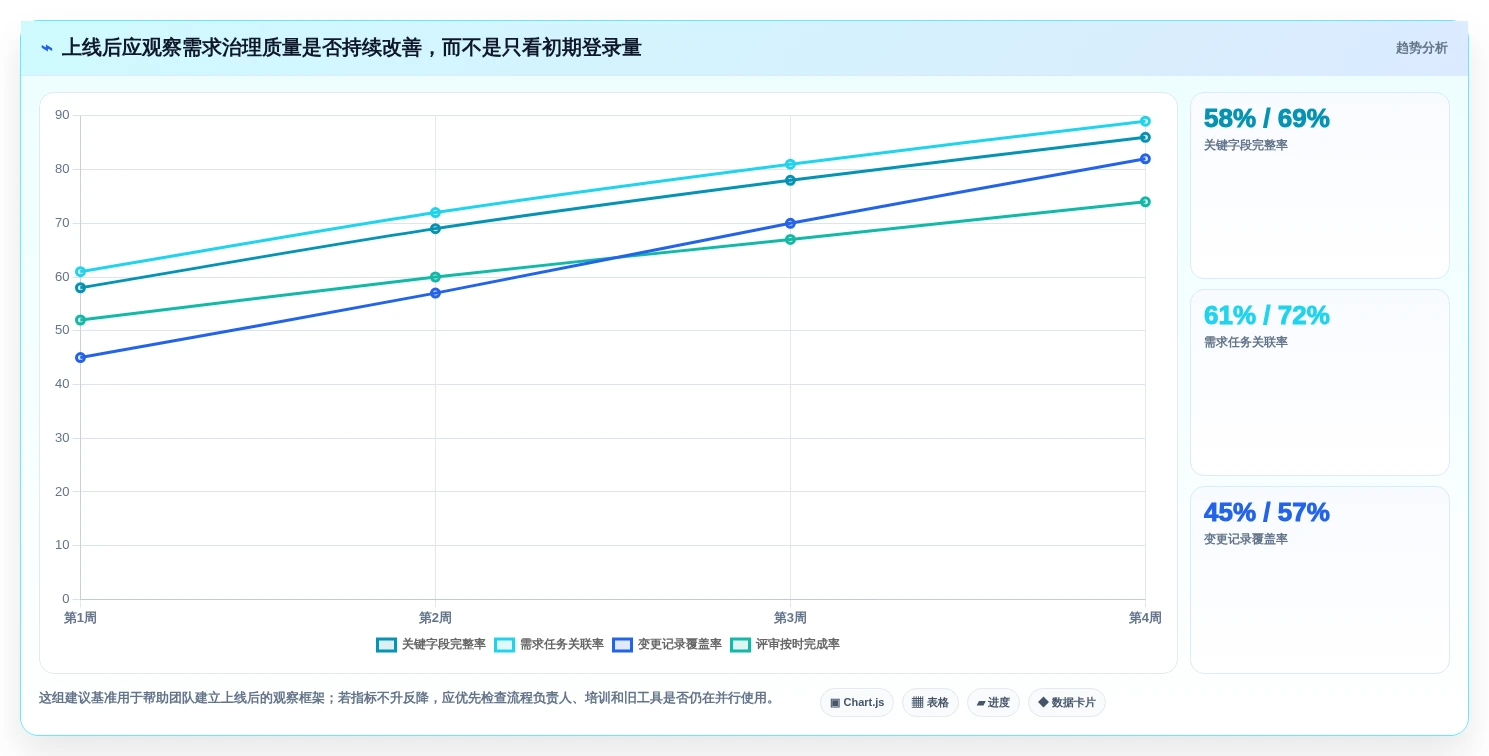Click the 第3周 x-axis label

pyautogui.click(x=790, y=618)
